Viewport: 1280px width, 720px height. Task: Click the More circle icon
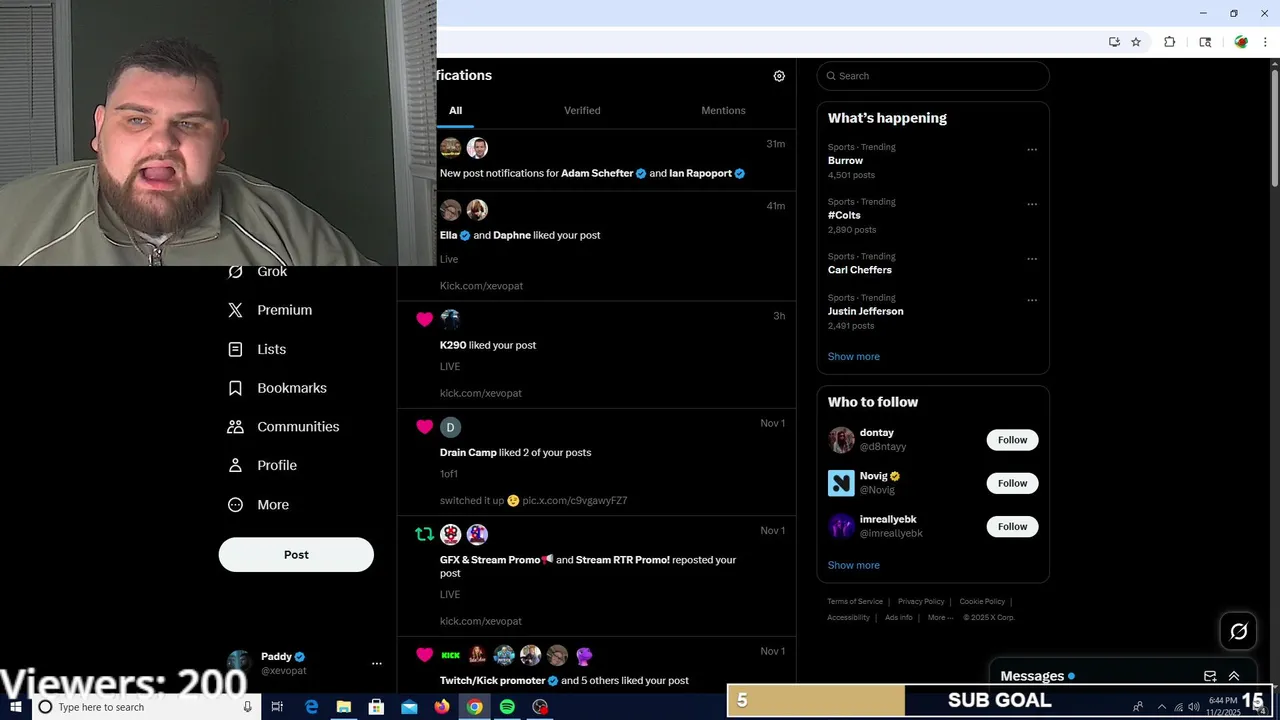pyautogui.click(x=235, y=505)
